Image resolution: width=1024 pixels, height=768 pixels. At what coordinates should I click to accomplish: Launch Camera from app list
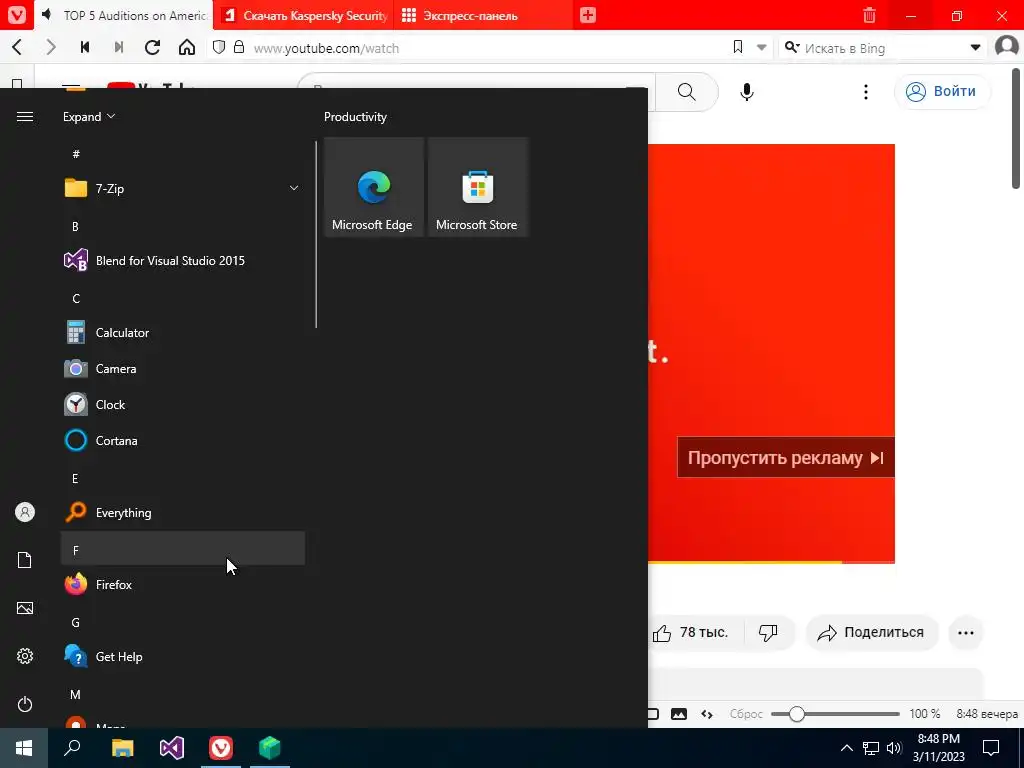[183, 368]
